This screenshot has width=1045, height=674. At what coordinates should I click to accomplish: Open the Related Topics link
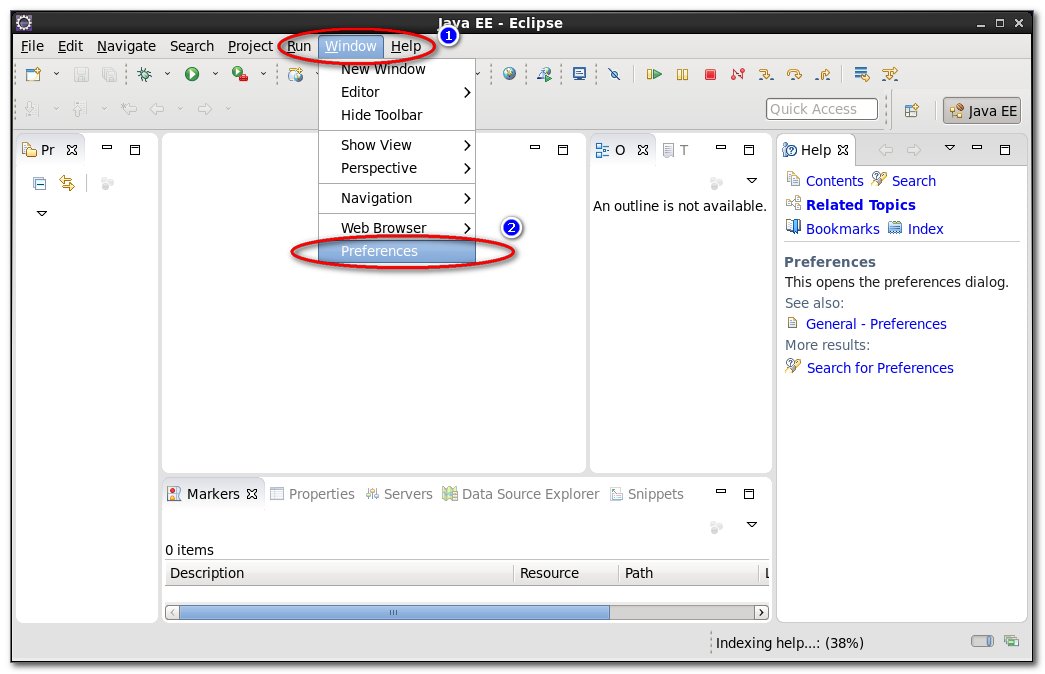(x=860, y=205)
